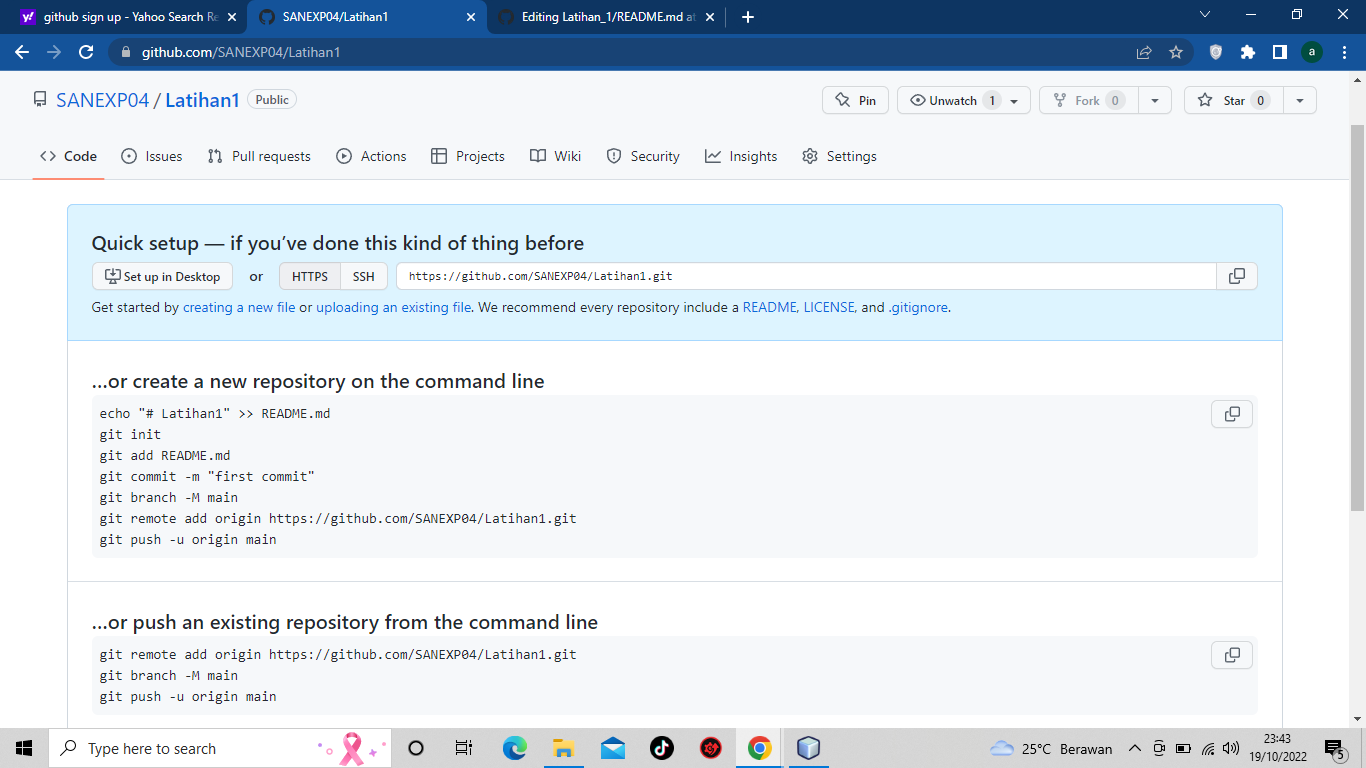Select the HTTPS clone option
This screenshot has width=1366, height=768.
click(x=310, y=276)
